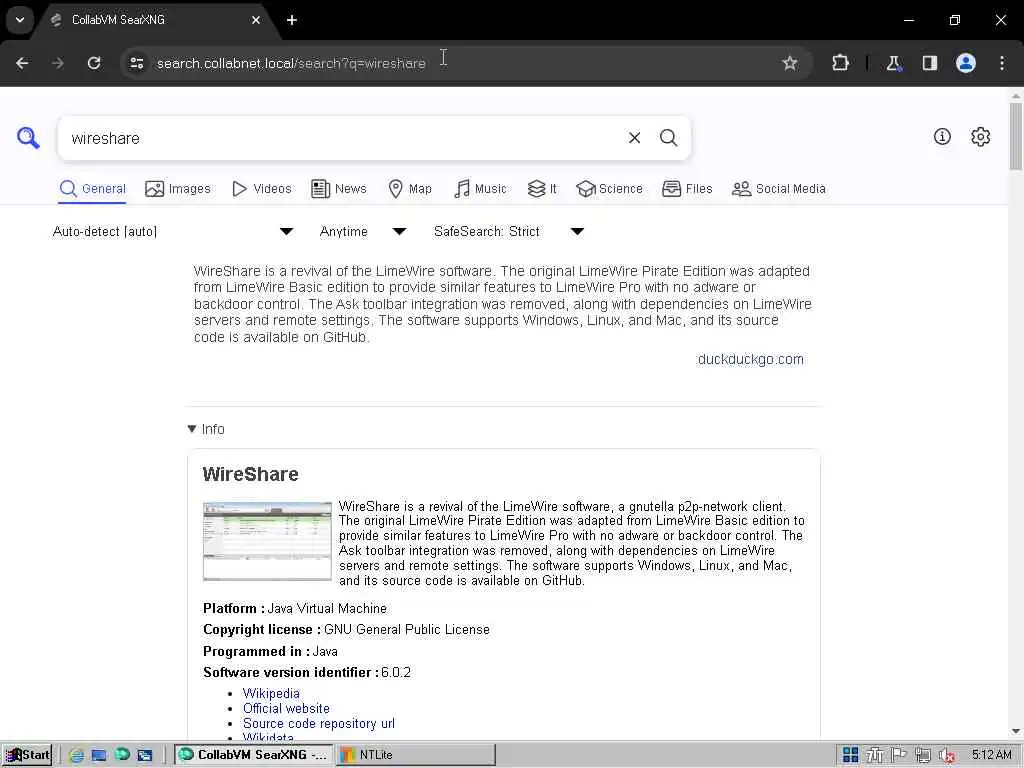
Task: Open the Chrome profile avatar
Action: (965, 63)
